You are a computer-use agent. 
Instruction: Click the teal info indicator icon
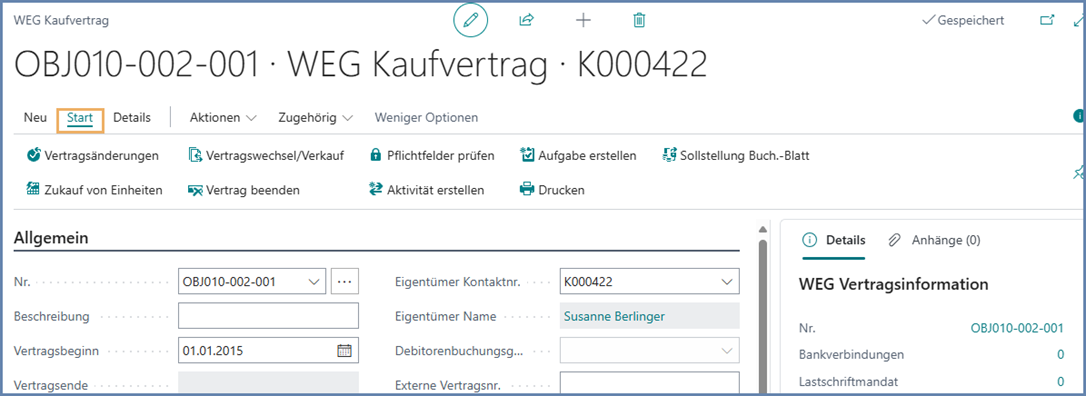click(1079, 116)
